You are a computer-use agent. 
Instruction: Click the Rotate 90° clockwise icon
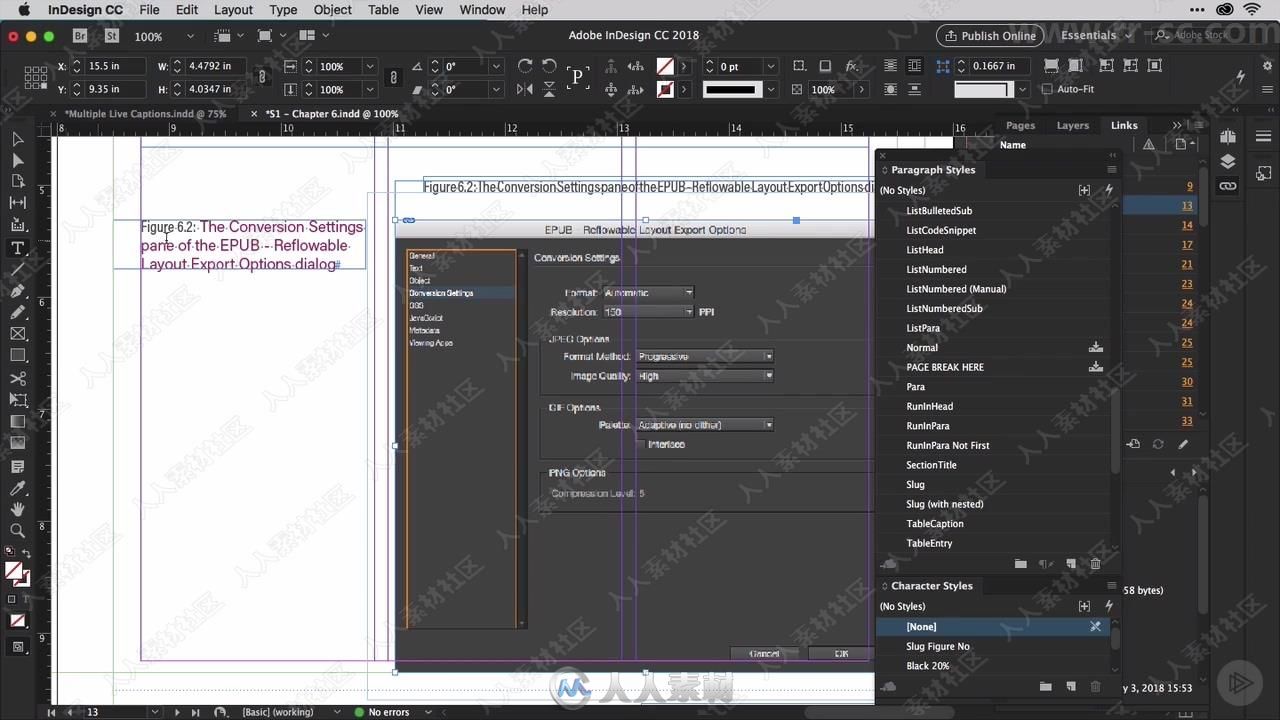[524, 66]
